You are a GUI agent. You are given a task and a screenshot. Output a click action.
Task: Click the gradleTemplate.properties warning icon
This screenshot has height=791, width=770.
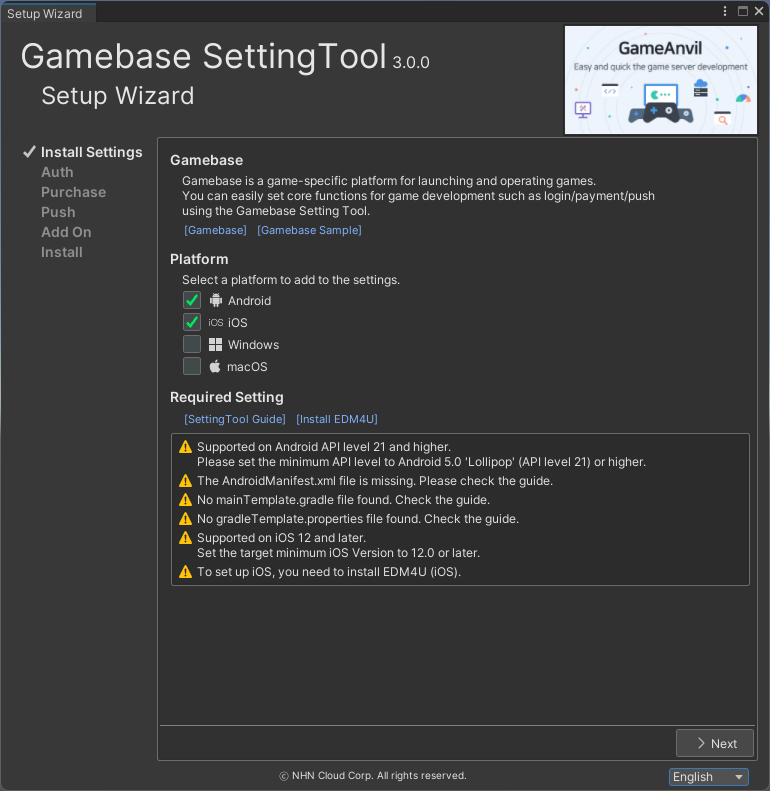coord(186,519)
